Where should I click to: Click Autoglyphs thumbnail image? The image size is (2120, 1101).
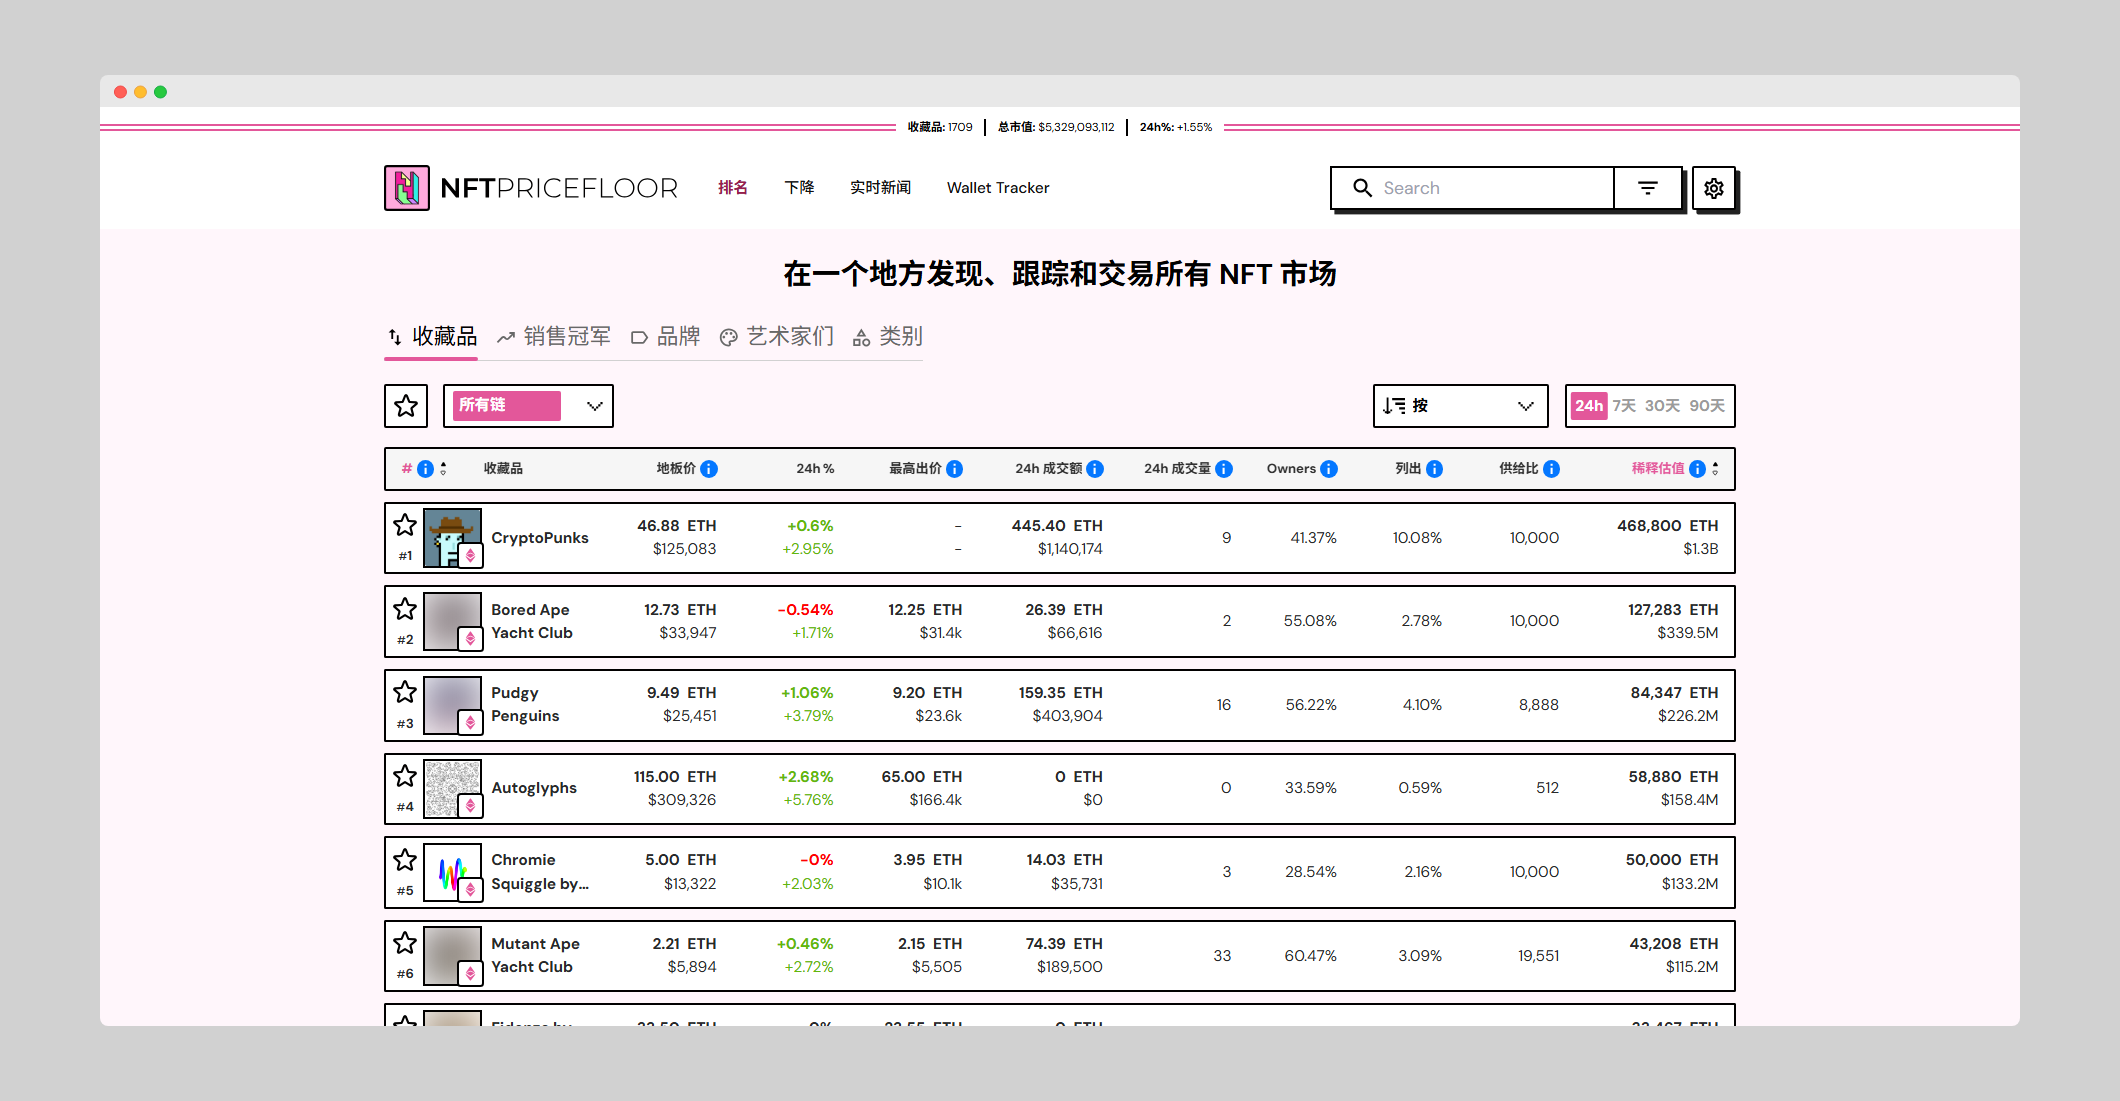coord(452,788)
